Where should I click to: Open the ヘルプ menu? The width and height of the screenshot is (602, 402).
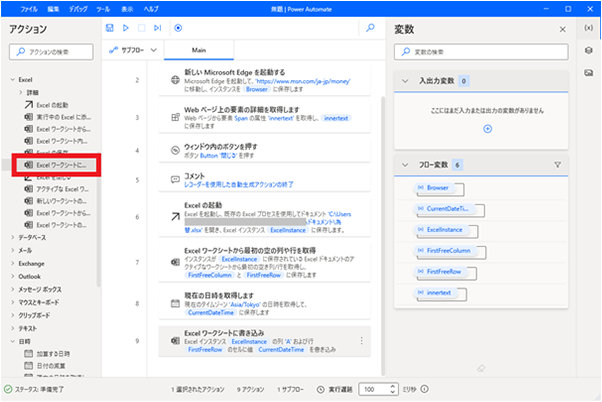point(151,9)
